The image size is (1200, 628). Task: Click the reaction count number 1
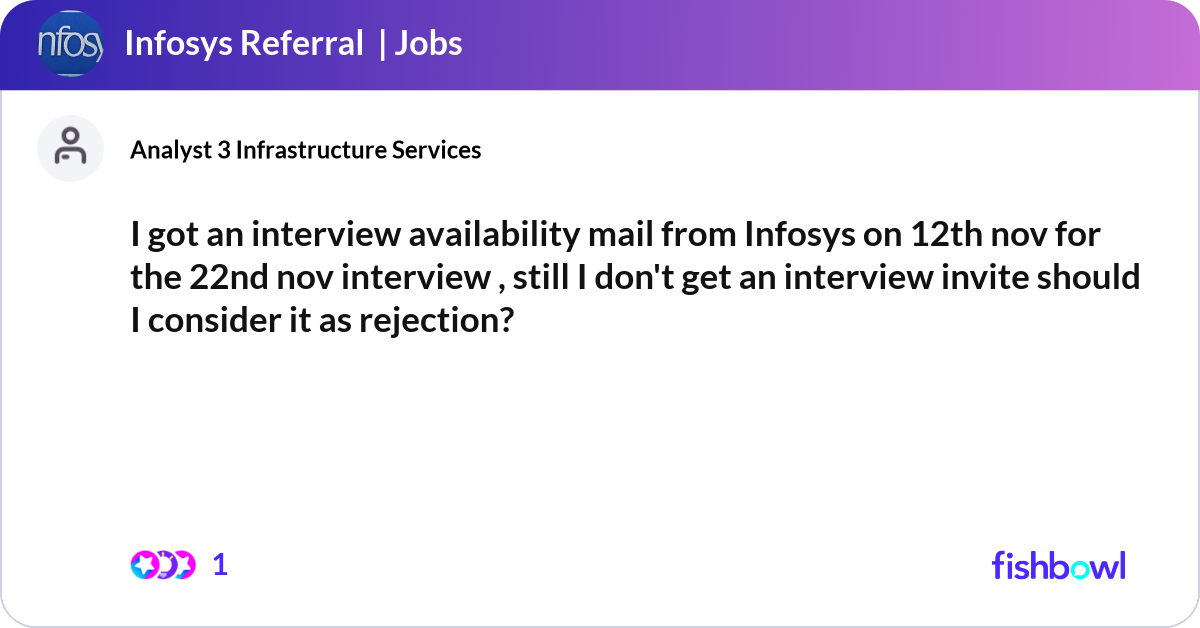click(x=221, y=565)
